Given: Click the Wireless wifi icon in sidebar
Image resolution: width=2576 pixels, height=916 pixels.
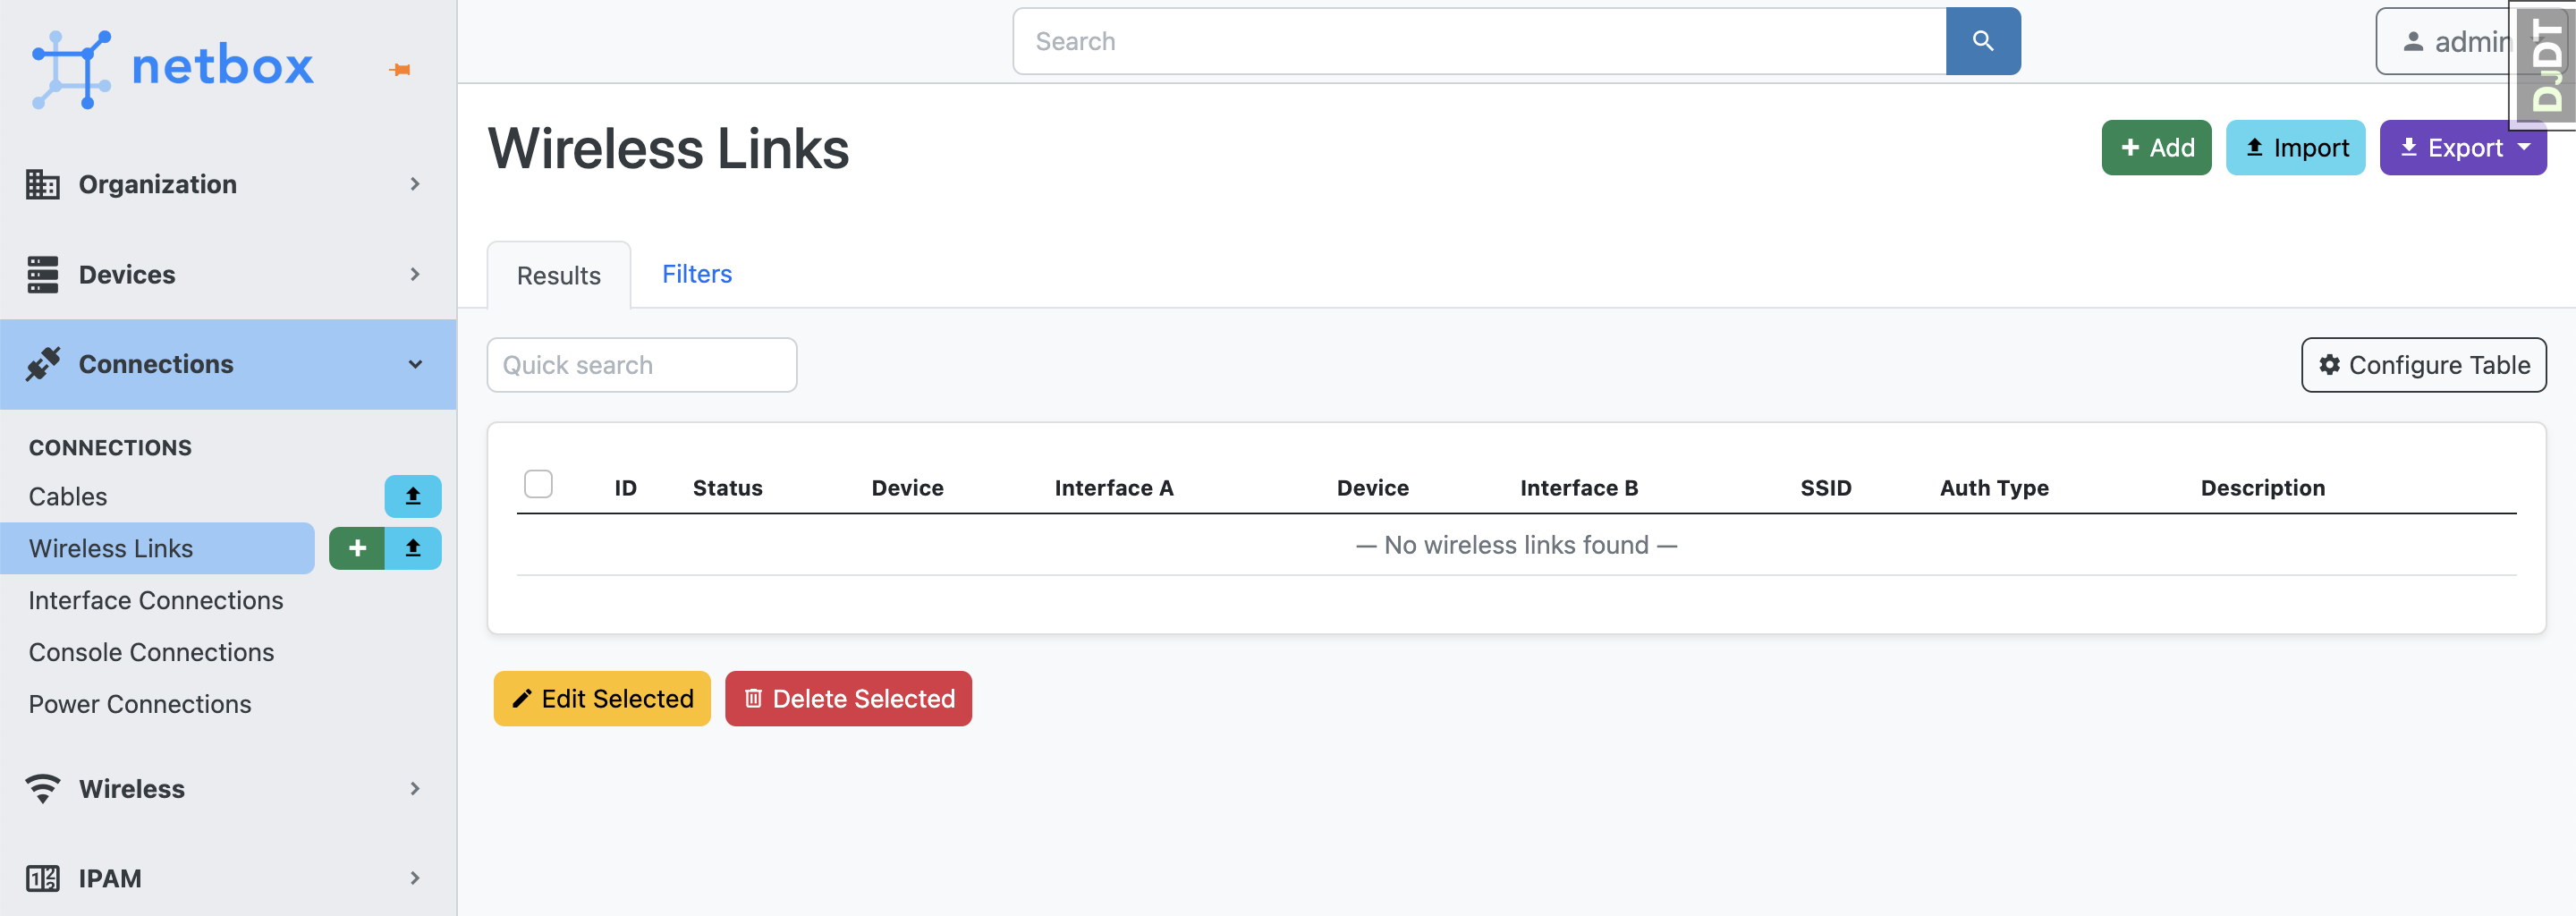Looking at the screenshot, I should [x=42, y=789].
